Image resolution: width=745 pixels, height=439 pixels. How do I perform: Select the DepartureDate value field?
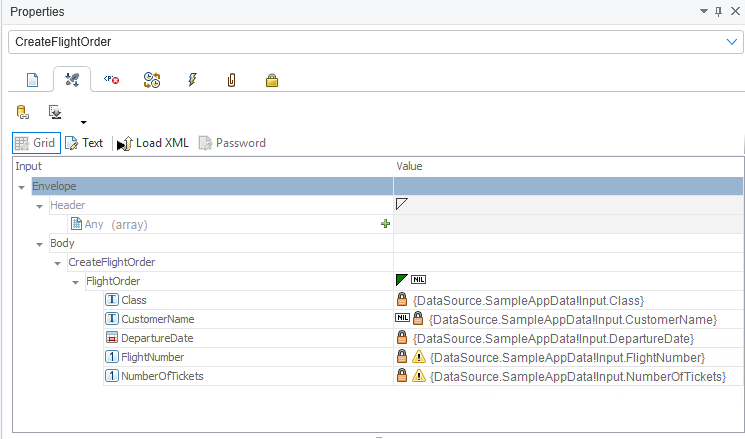560,338
